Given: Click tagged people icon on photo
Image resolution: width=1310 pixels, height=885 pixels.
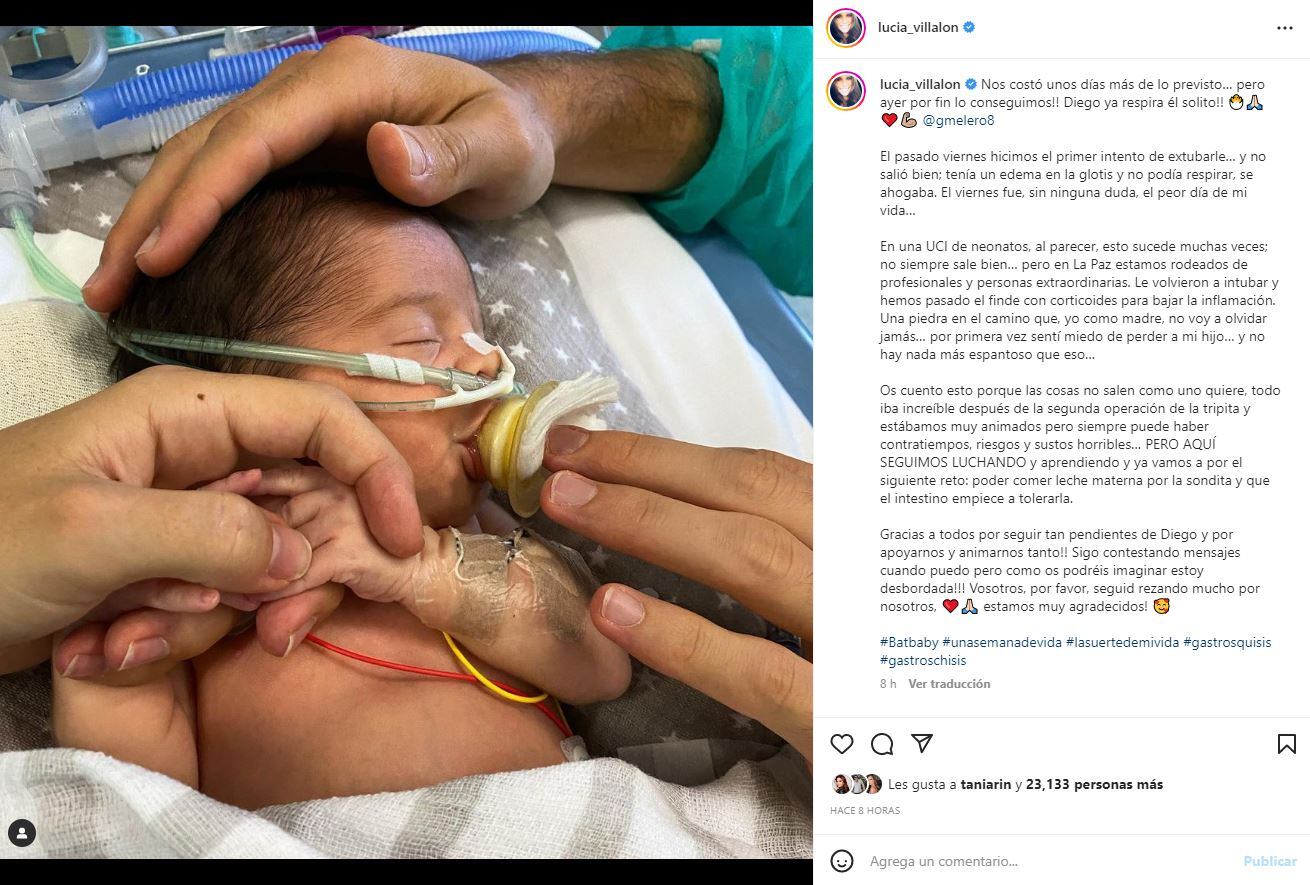Looking at the screenshot, I should 22,833.
